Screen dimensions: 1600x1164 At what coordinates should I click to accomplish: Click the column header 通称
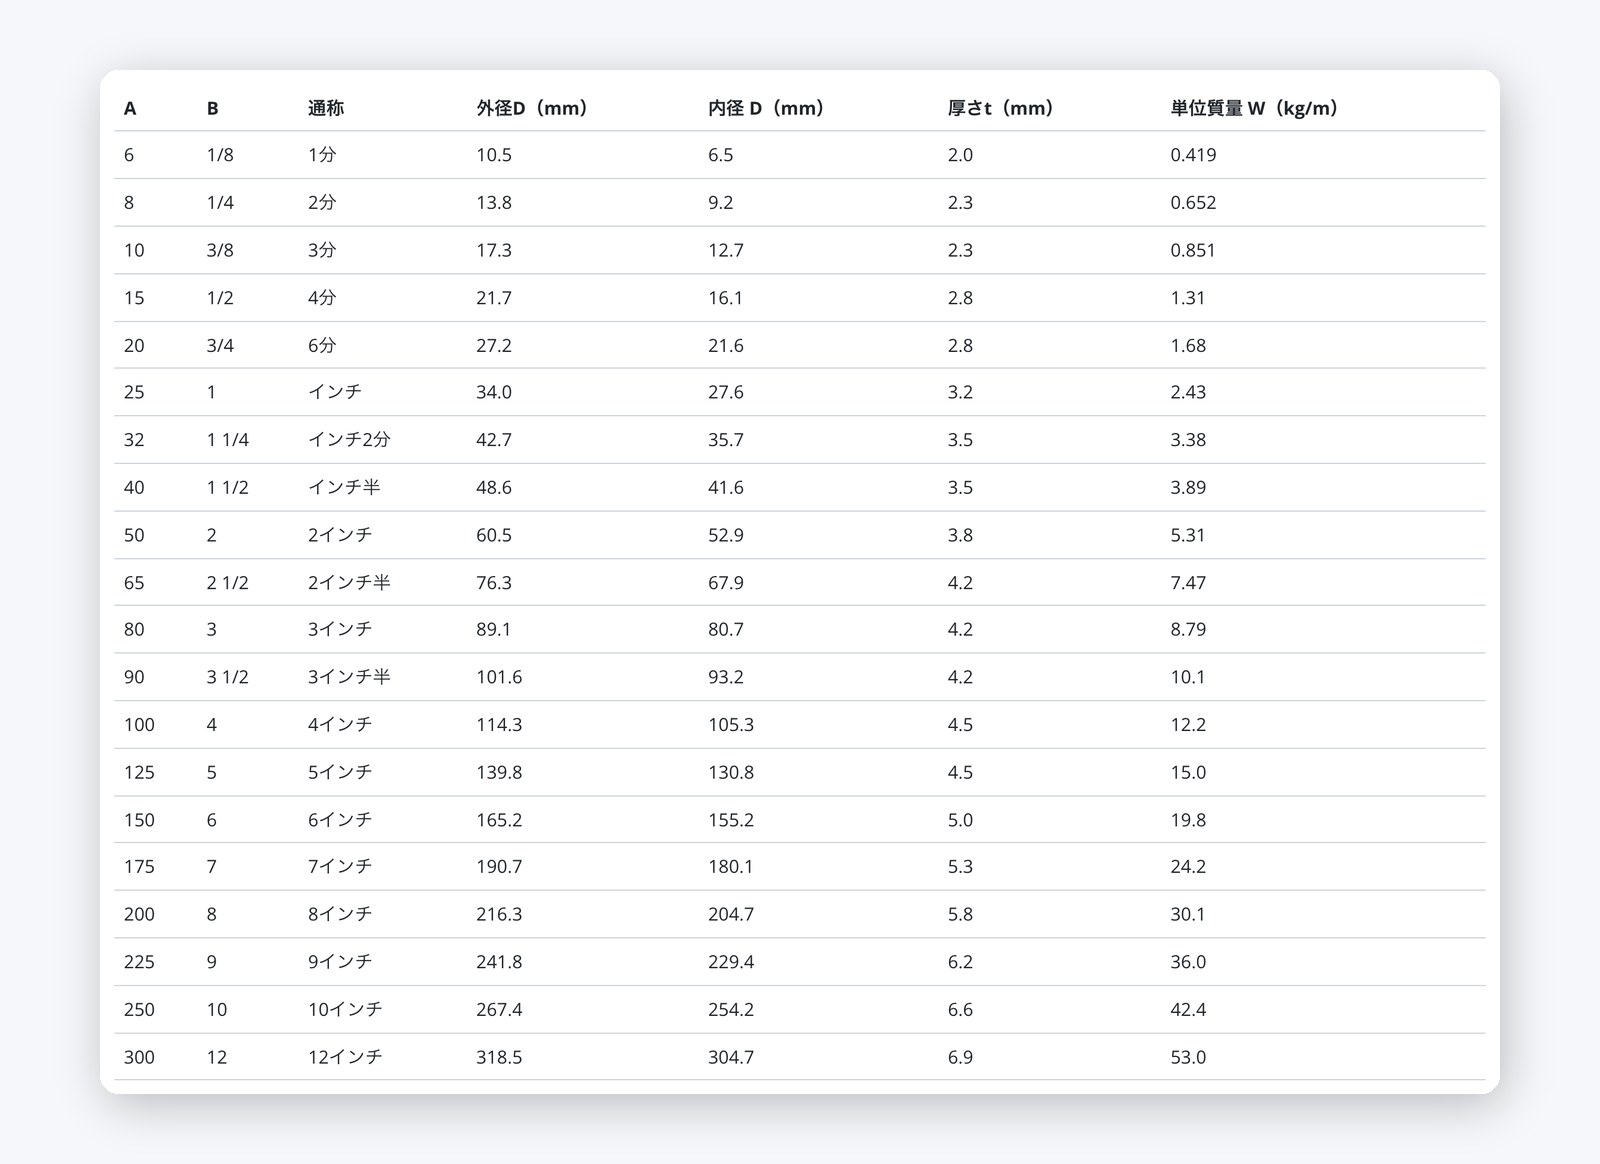[326, 108]
